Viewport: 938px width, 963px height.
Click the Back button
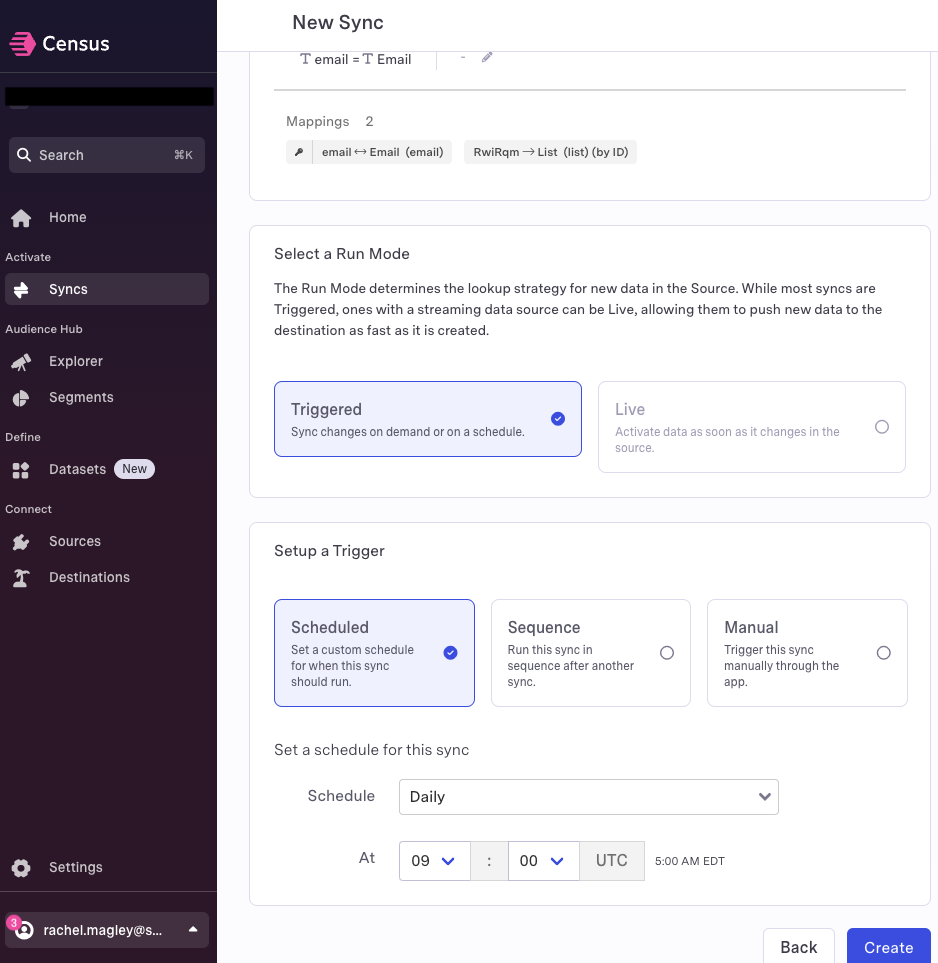(799, 946)
